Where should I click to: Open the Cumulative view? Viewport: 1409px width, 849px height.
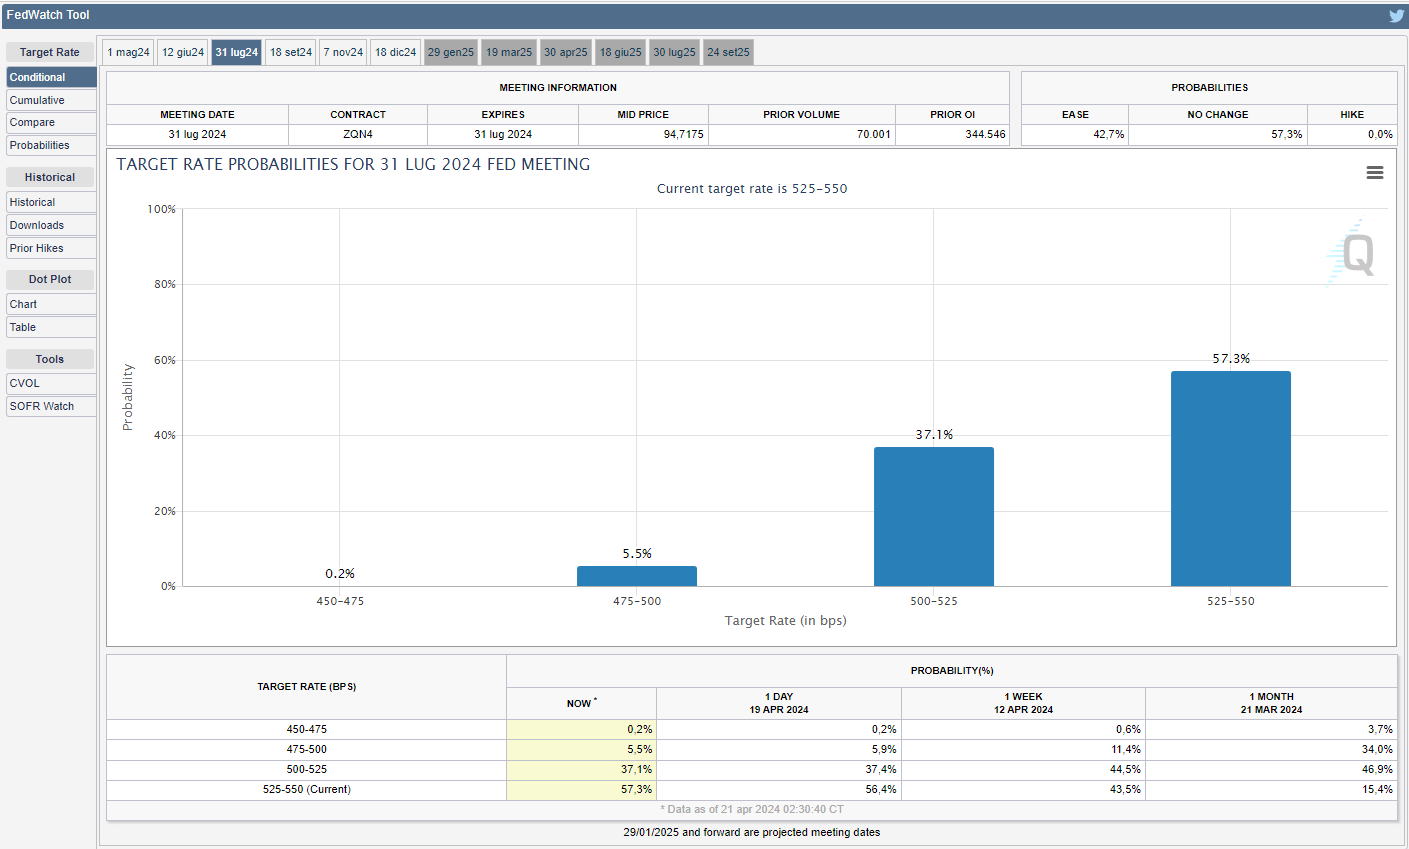(x=51, y=100)
